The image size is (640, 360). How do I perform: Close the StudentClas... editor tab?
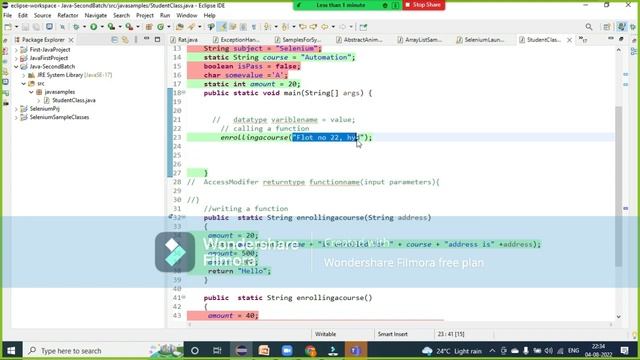(x=569, y=40)
